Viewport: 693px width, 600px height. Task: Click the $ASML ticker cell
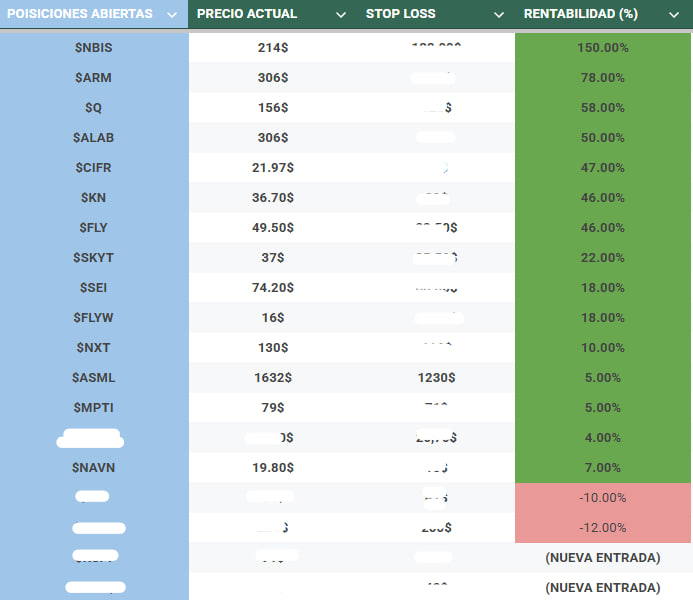click(x=94, y=378)
